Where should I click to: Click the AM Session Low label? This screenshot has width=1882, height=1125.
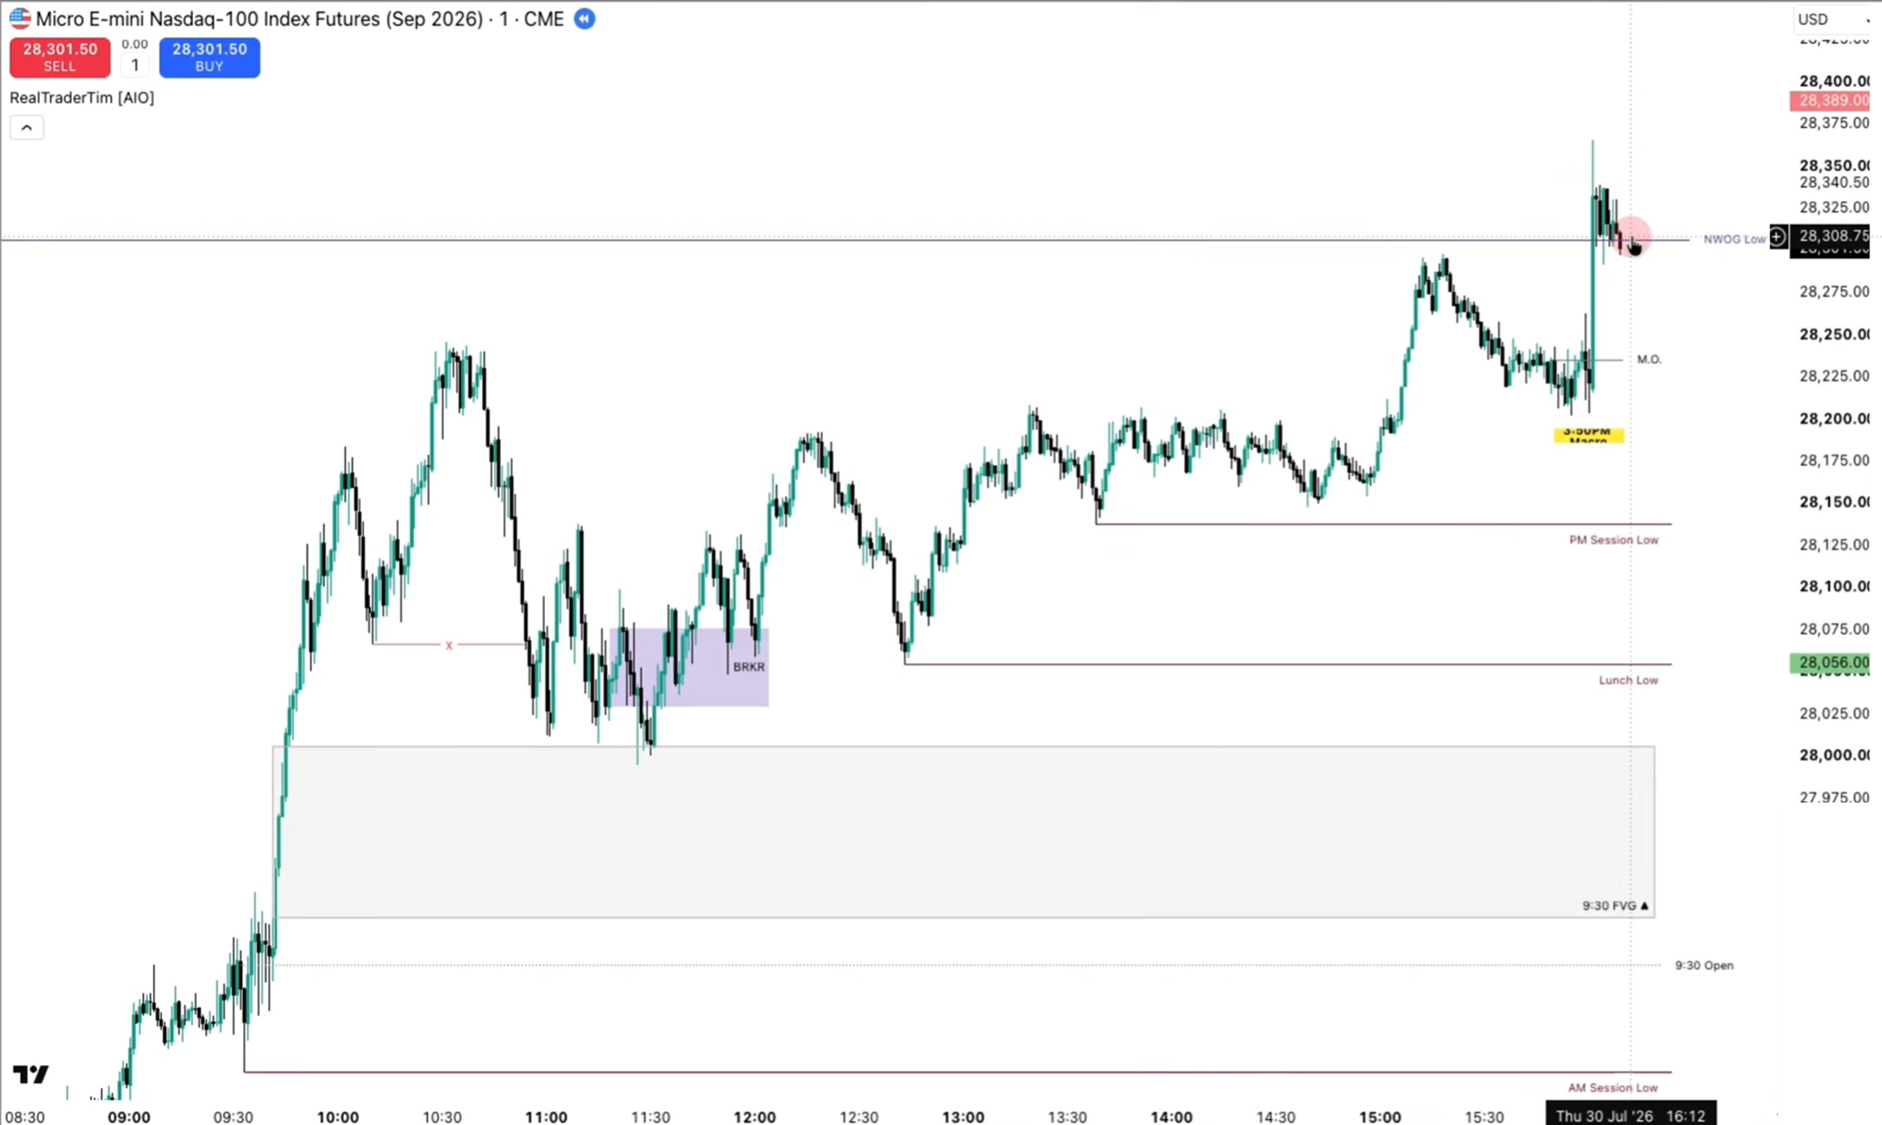1612,1088
